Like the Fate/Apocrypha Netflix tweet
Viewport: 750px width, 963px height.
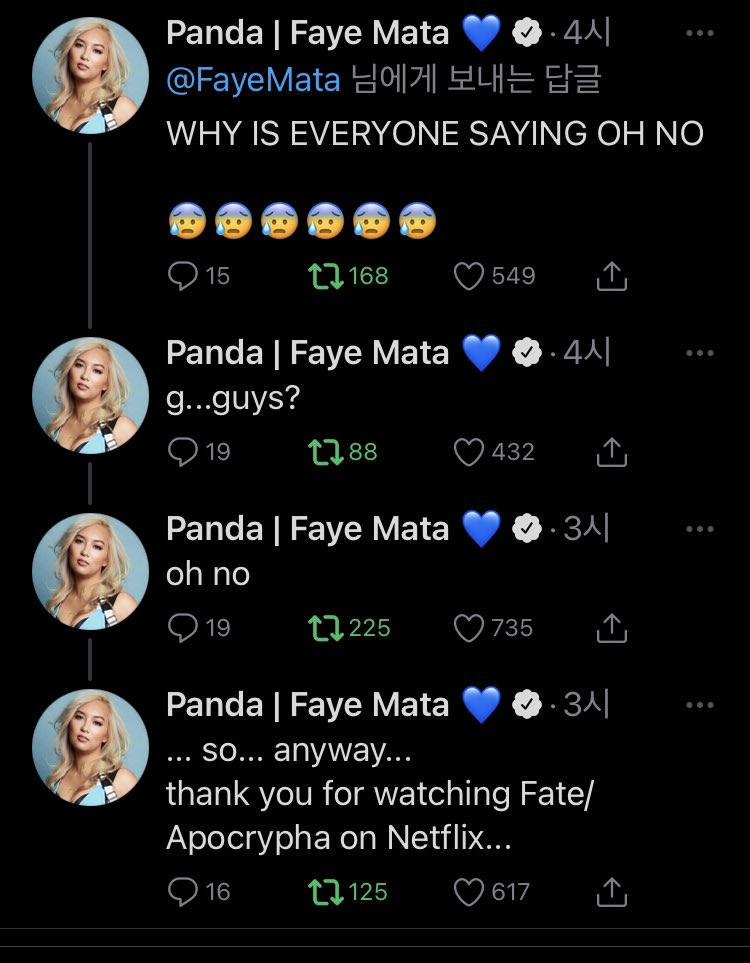click(x=469, y=892)
